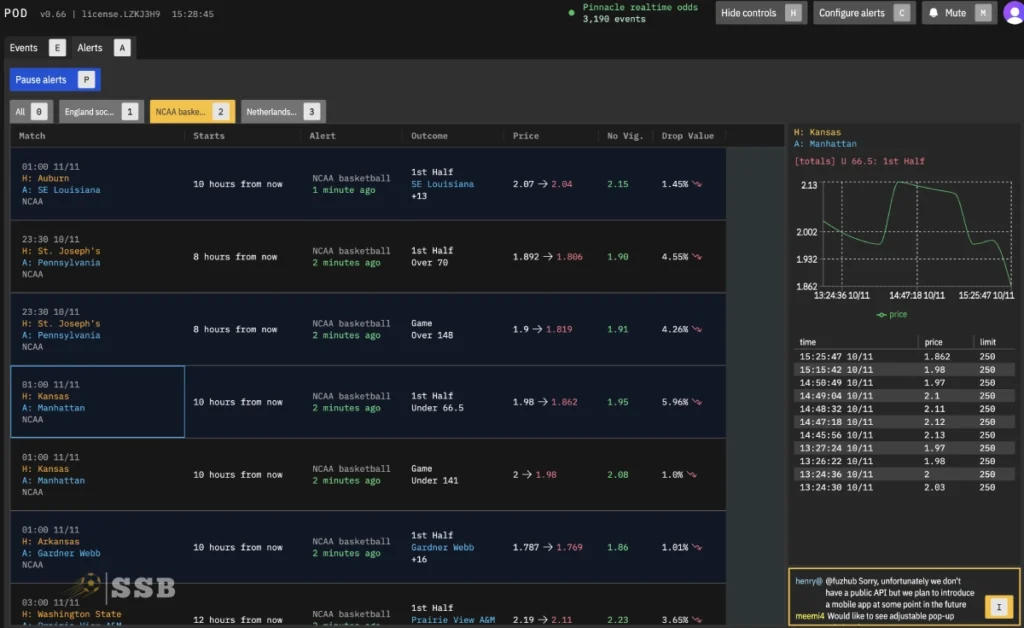Select the Kansas match cell with Under 141
Image resolution: width=1024 pixels, height=628 pixels.
[97, 475]
